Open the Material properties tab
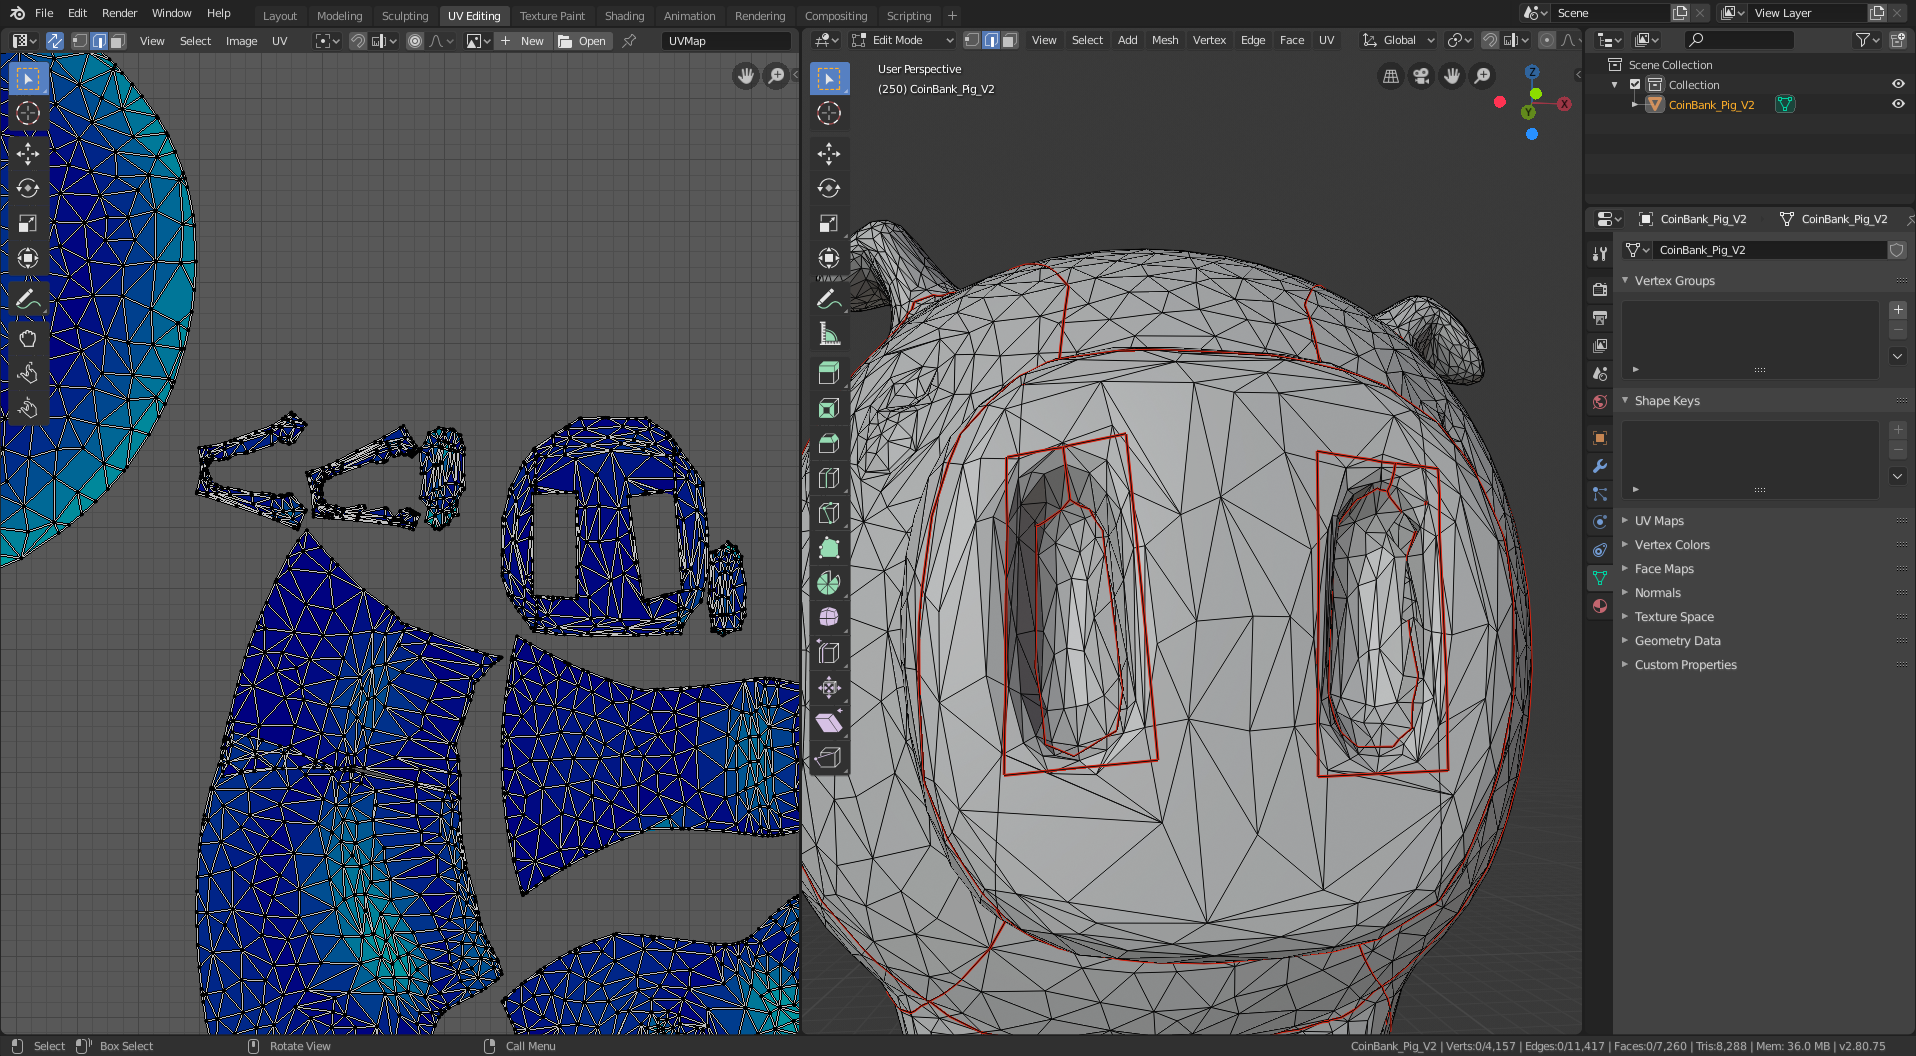The height and width of the screenshot is (1056, 1916). pos(1600,606)
